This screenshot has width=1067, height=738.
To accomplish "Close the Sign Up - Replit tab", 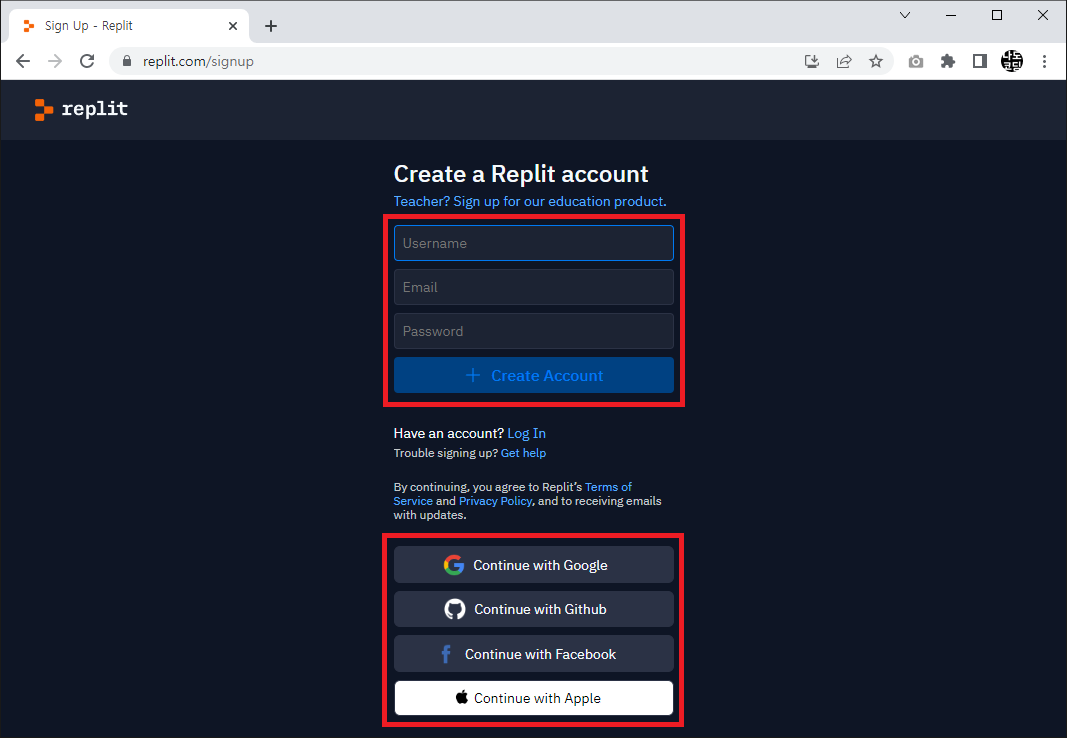I will [x=233, y=26].
